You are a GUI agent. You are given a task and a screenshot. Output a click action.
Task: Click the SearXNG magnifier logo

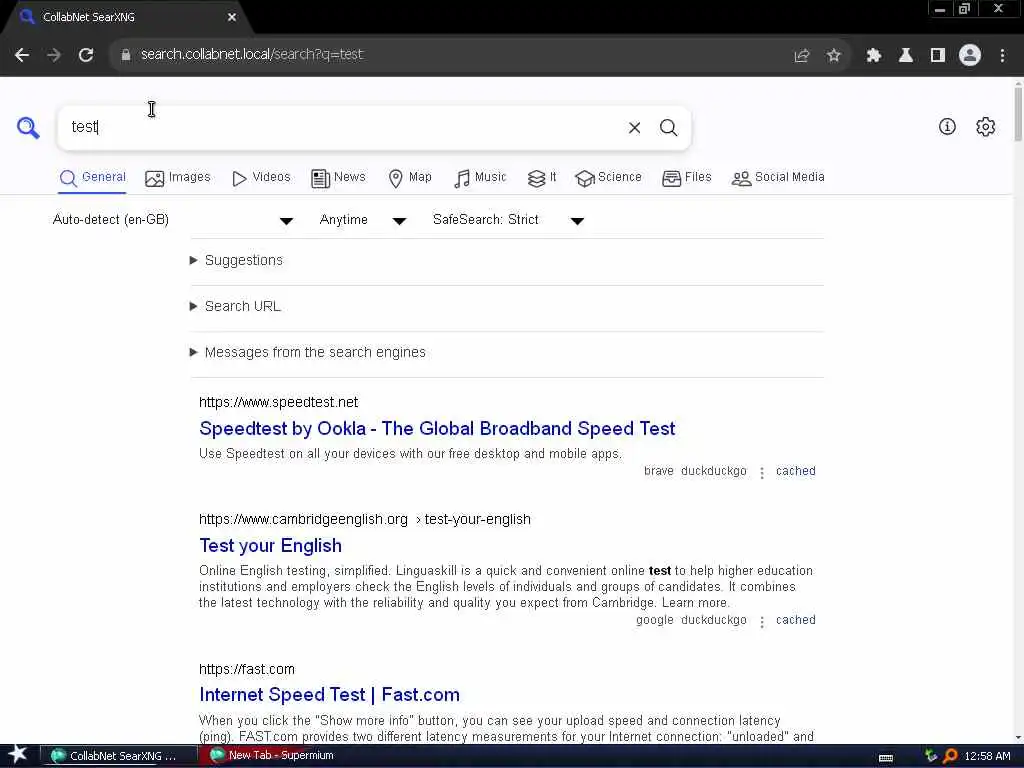pos(28,127)
